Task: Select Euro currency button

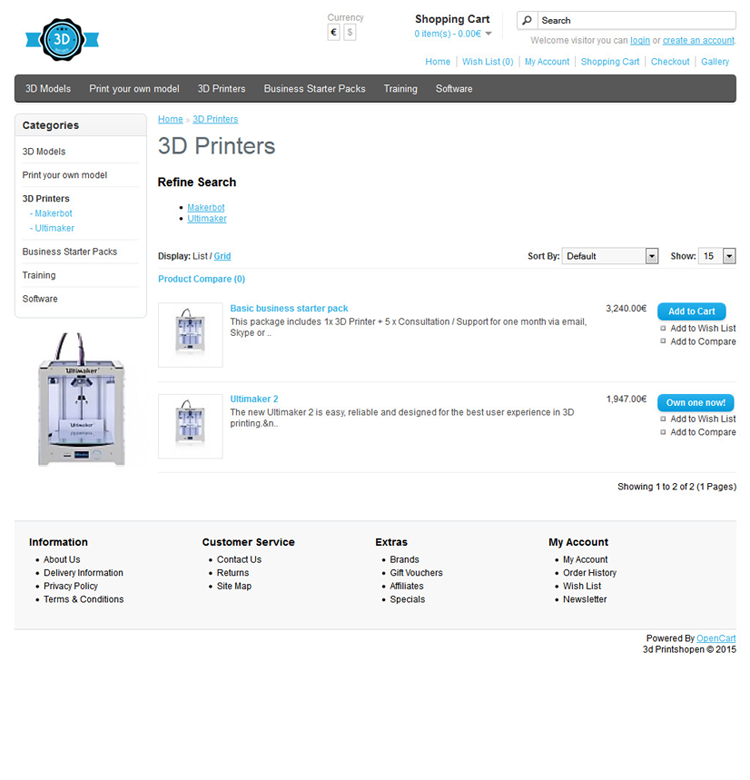Action: [x=334, y=33]
